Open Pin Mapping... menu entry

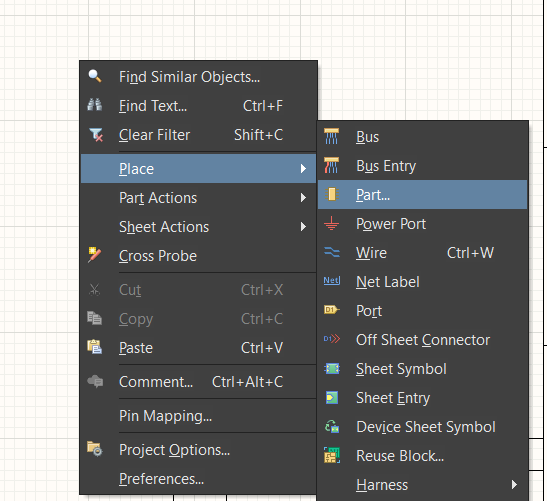(x=198, y=416)
